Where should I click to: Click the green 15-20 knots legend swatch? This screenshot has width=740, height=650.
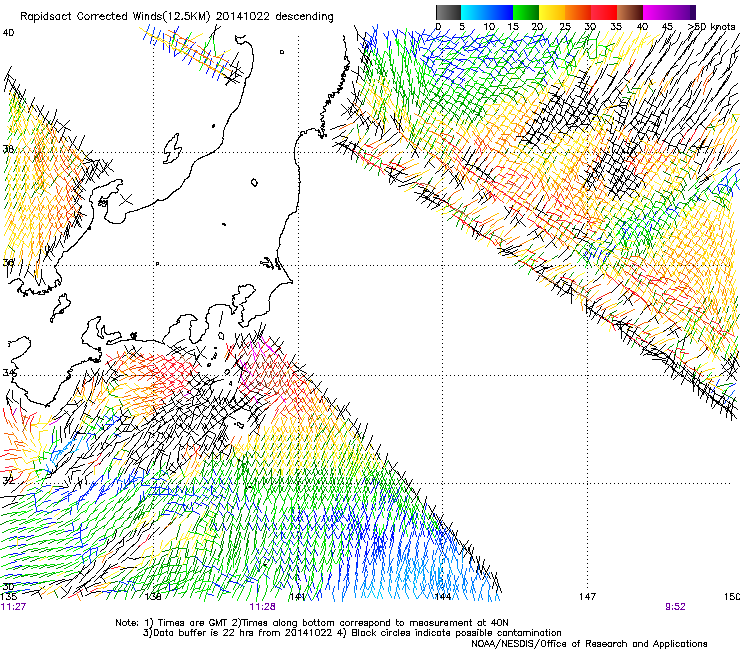point(526,12)
